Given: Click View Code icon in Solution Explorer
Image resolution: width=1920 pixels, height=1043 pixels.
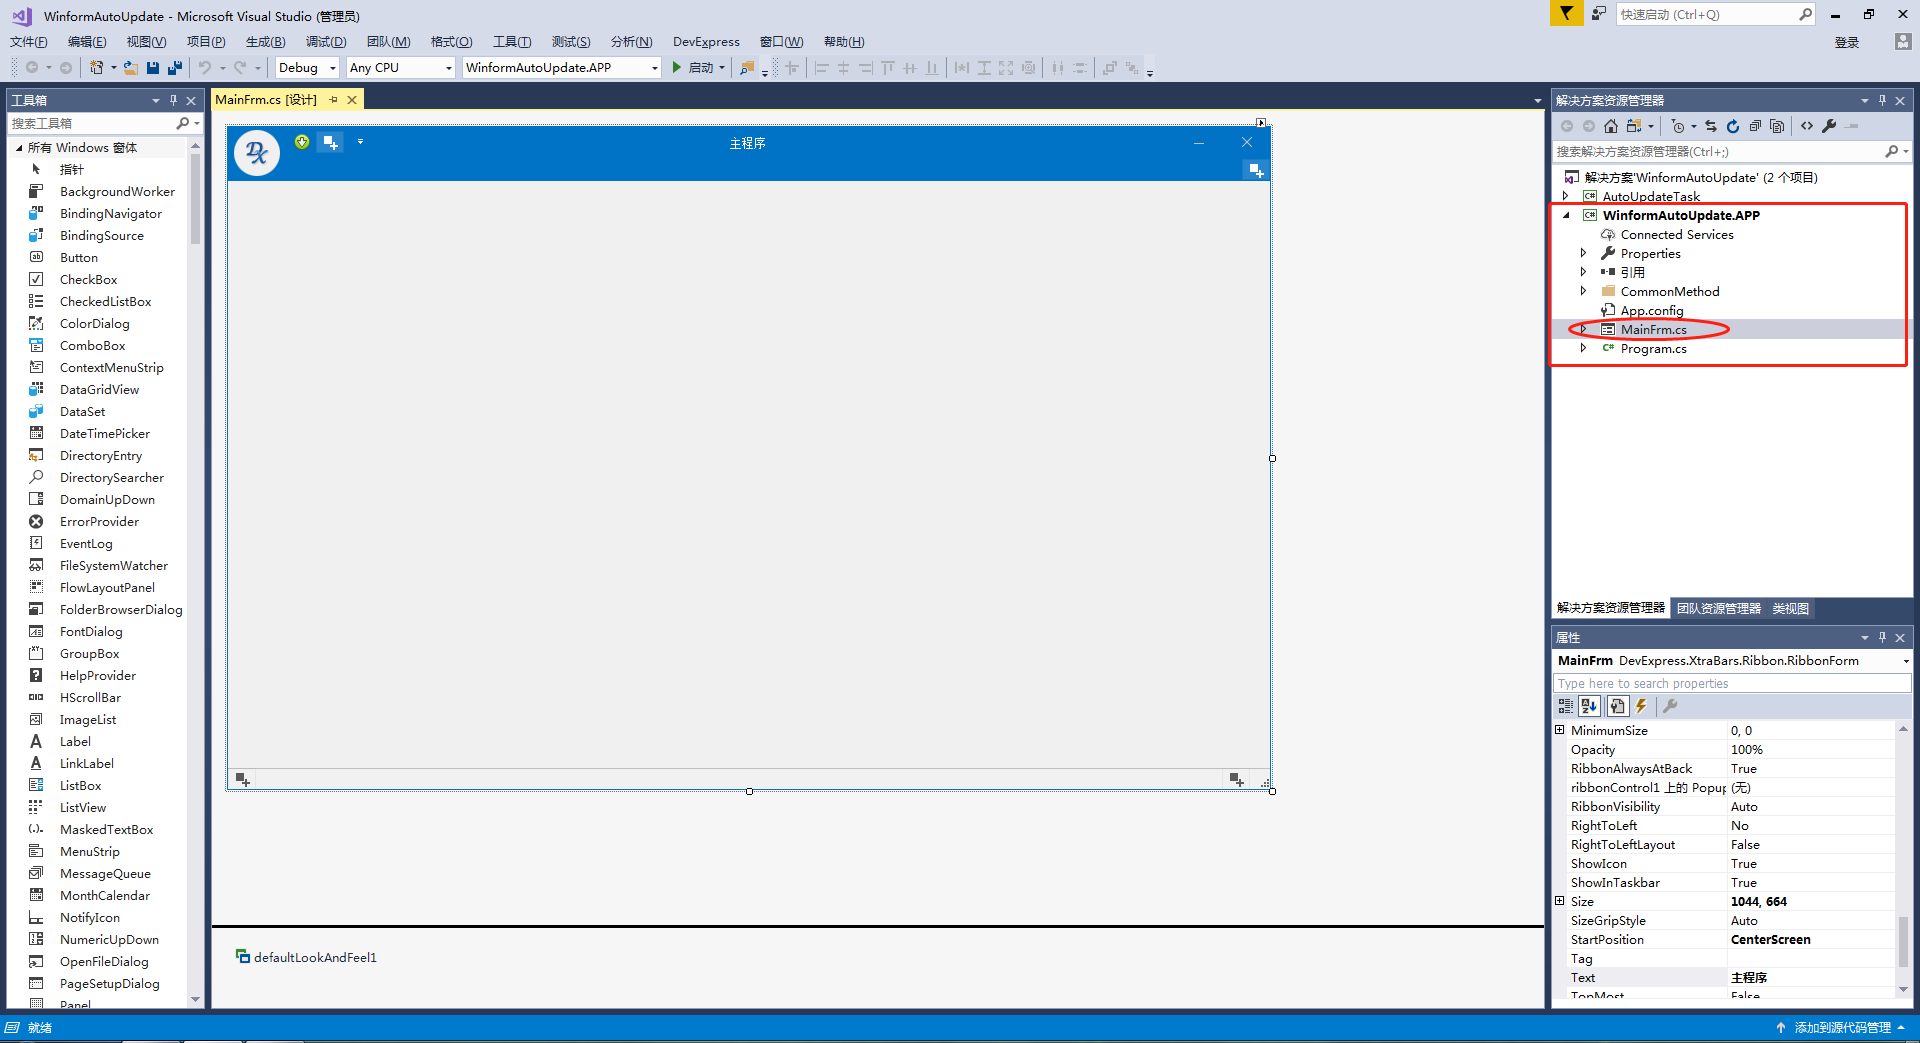Looking at the screenshot, I should pyautogui.click(x=1807, y=126).
